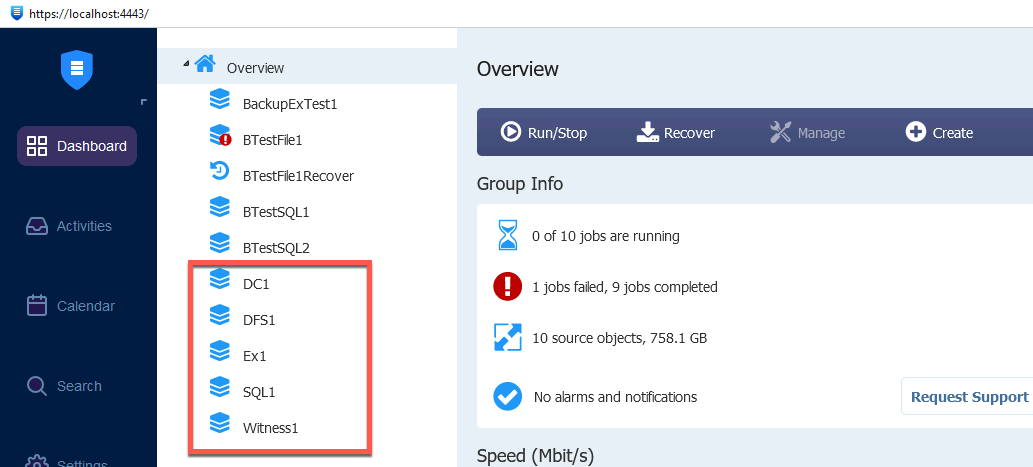Click the red failed jobs alert icon
The height and width of the screenshot is (467, 1033).
507,287
